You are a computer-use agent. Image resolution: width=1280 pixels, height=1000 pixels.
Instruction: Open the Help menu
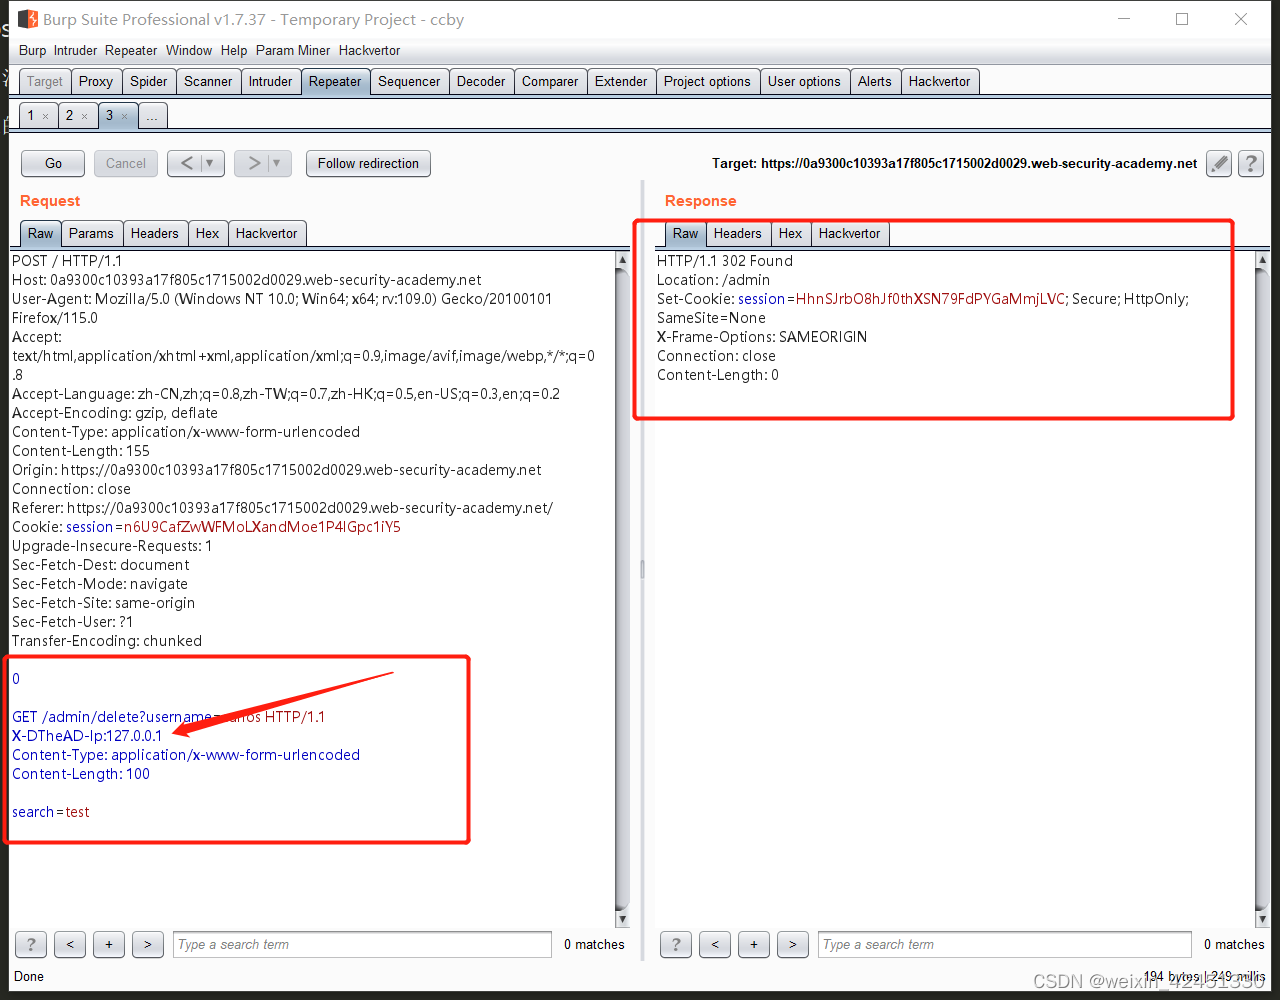(234, 50)
